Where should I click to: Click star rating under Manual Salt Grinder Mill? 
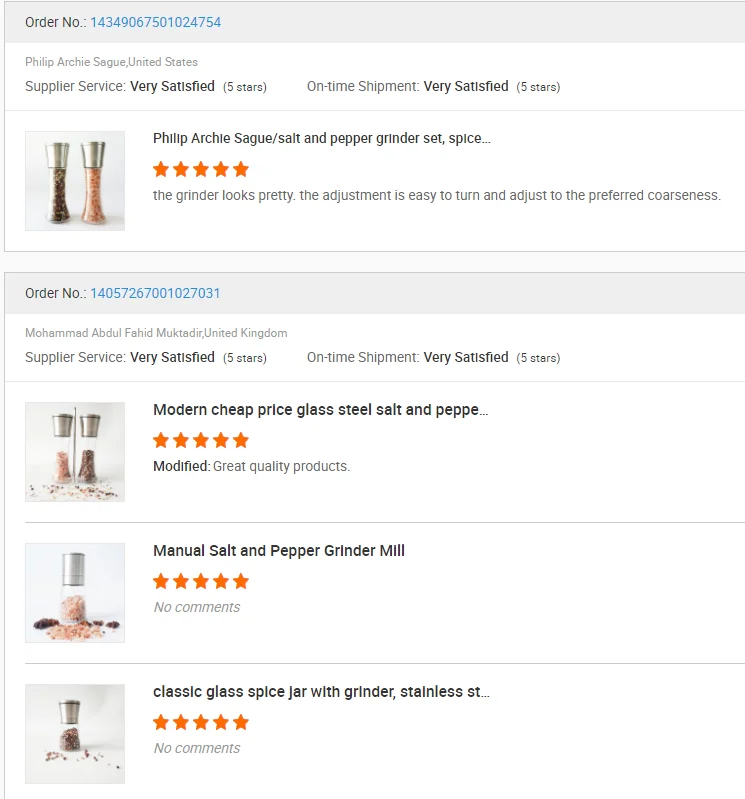pos(200,581)
